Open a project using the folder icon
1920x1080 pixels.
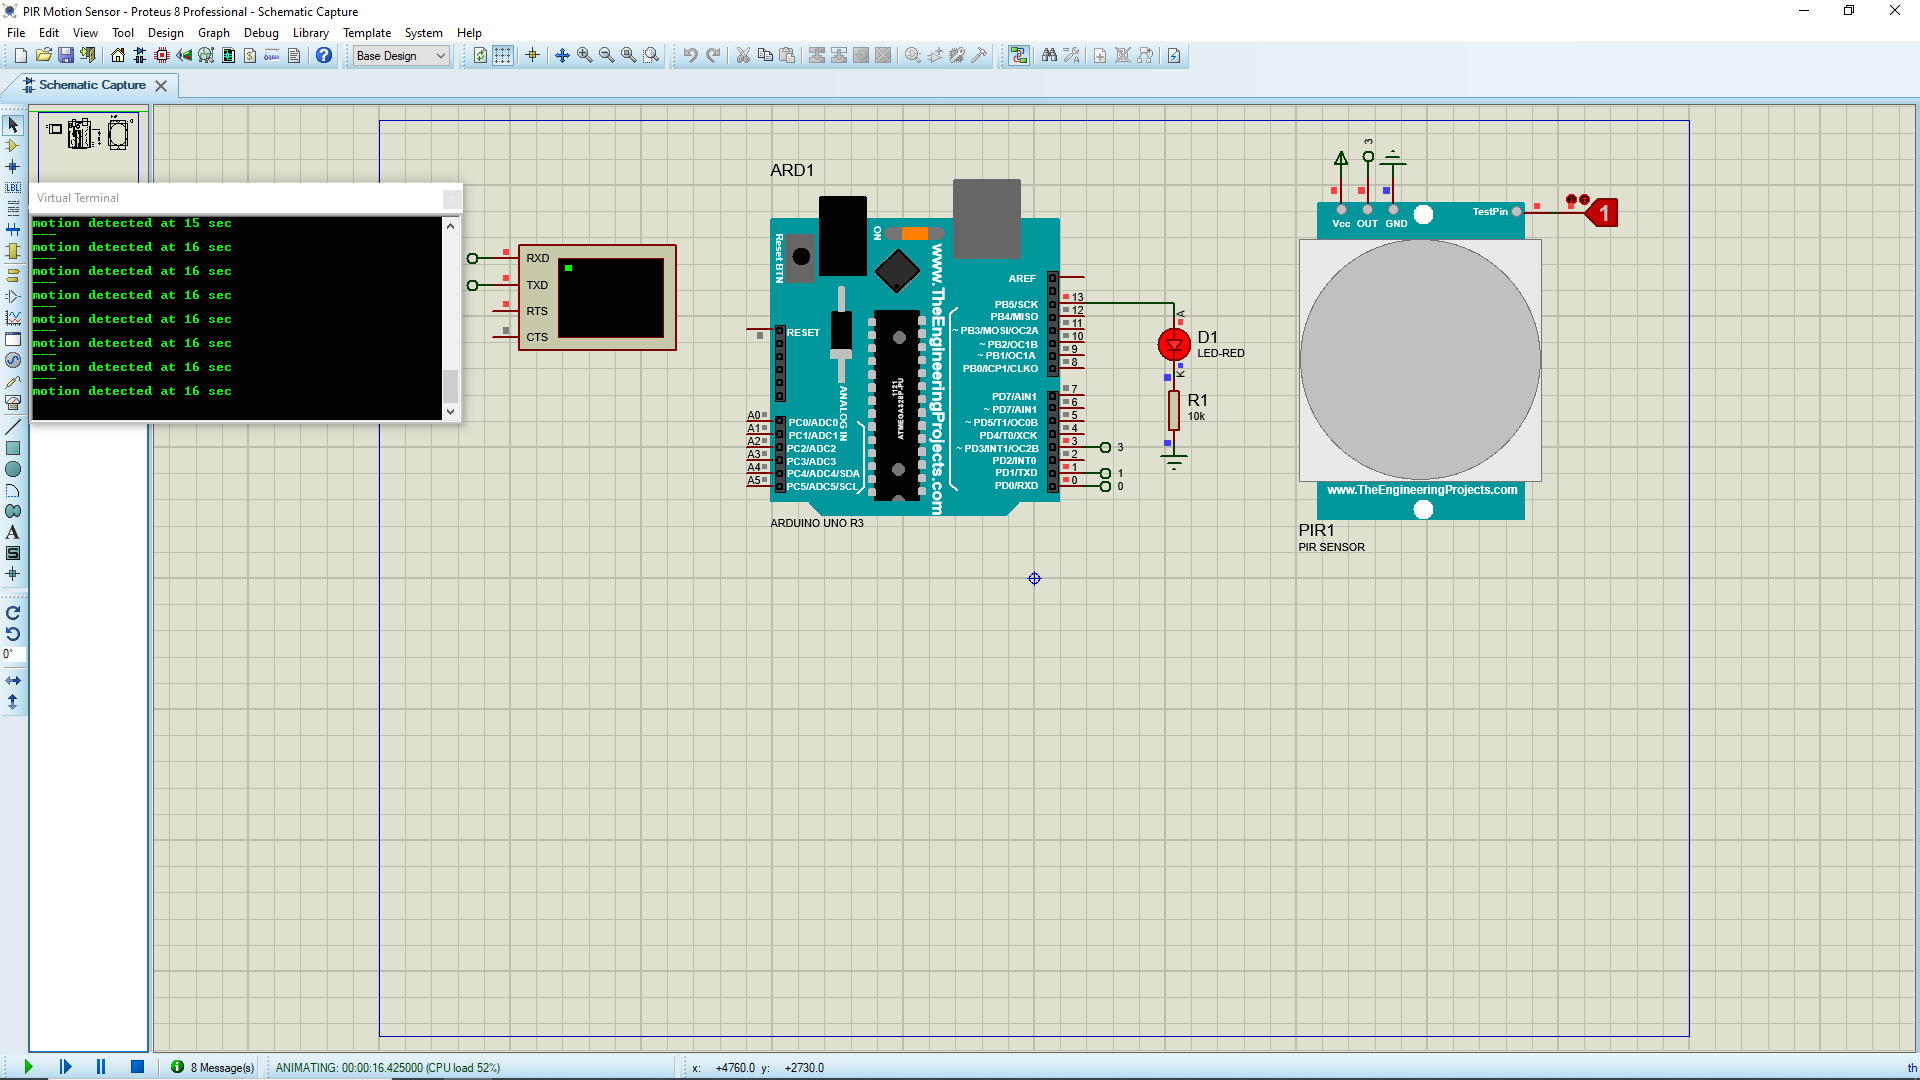pyautogui.click(x=43, y=56)
